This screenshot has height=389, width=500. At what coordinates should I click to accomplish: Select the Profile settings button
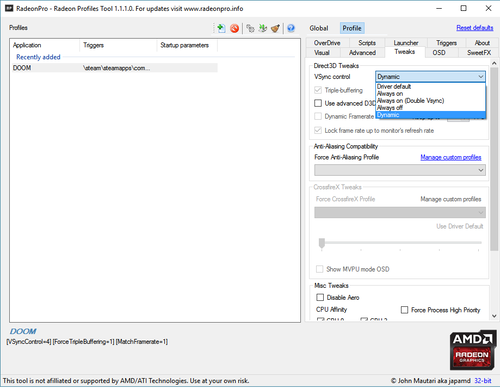[x=352, y=28]
